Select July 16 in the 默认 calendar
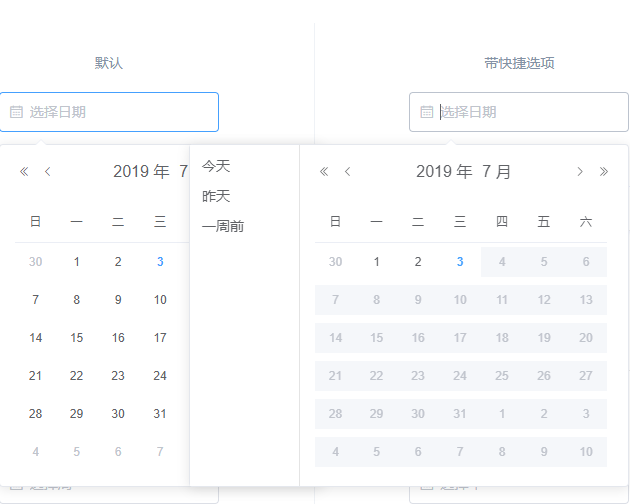The height and width of the screenshot is (504, 630). tap(118, 338)
